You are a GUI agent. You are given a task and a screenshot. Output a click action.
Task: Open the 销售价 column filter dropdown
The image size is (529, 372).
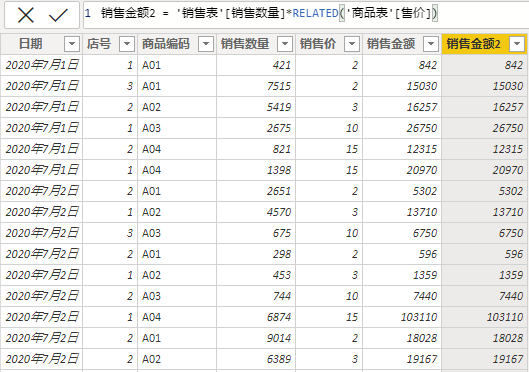pyautogui.click(x=352, y=44)
